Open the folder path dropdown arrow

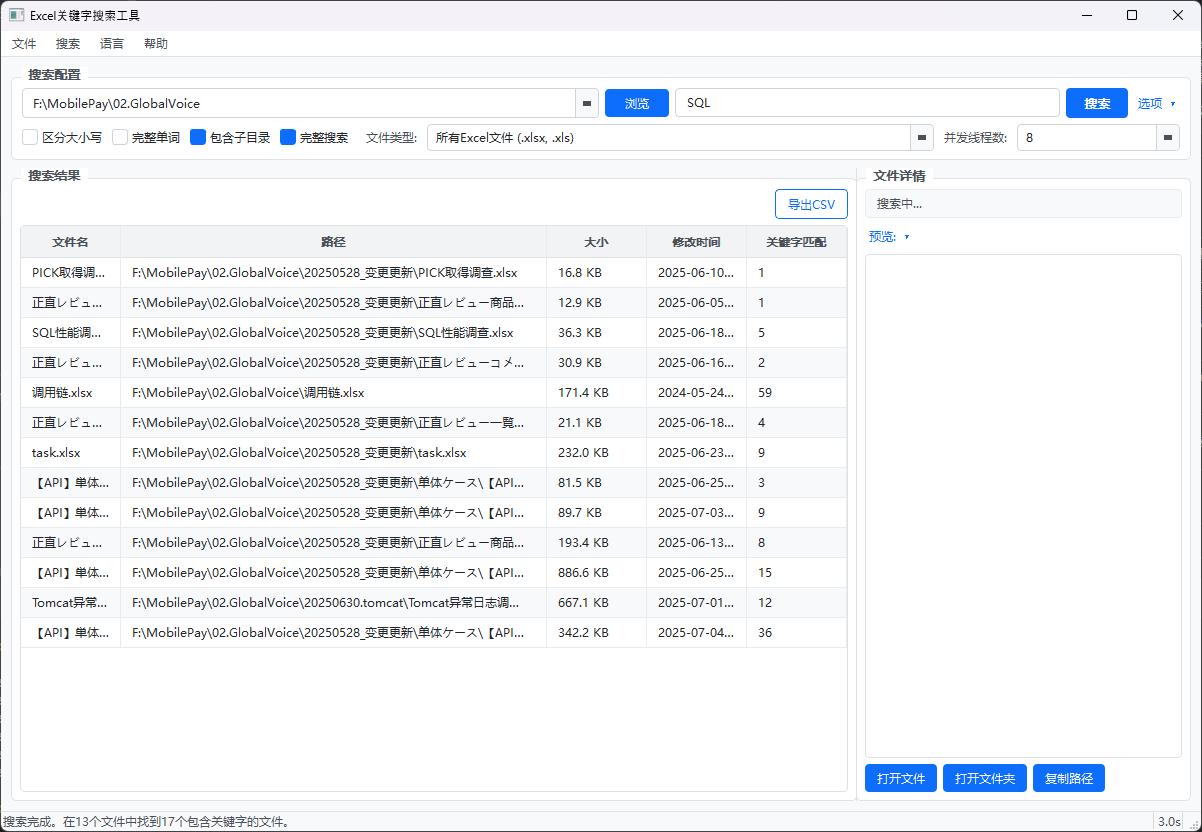click(587, 103)
